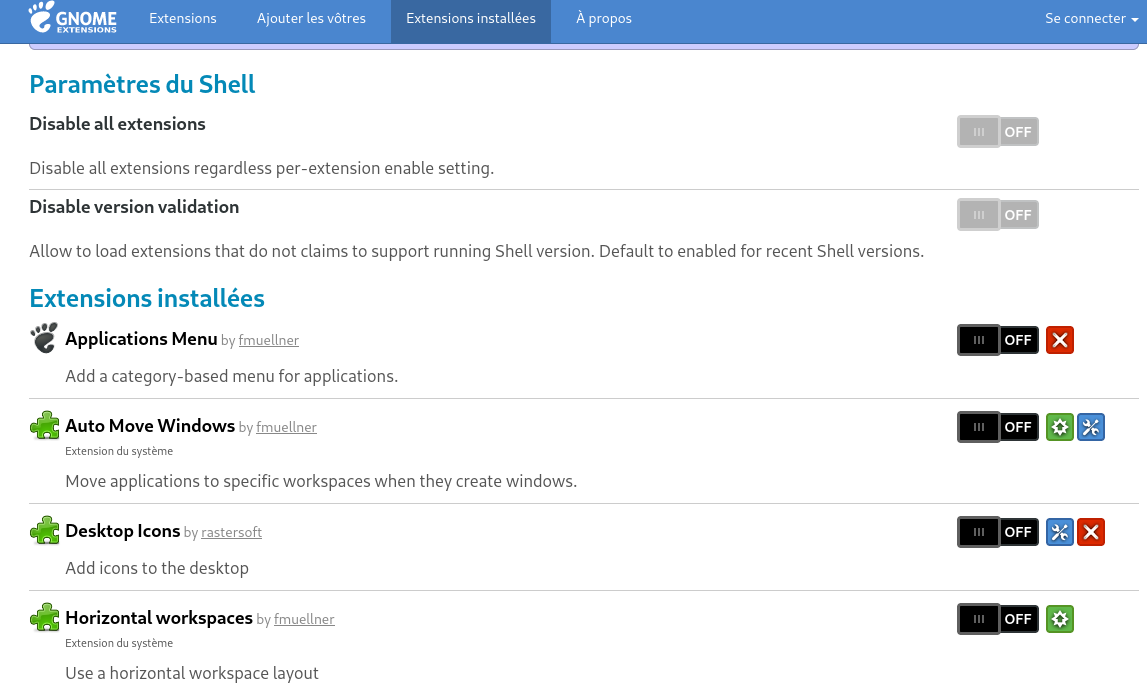Click the Desktop Icons puzzle piece icon
The height and width of the screenshot is (691, 1147).
point(44,531)
